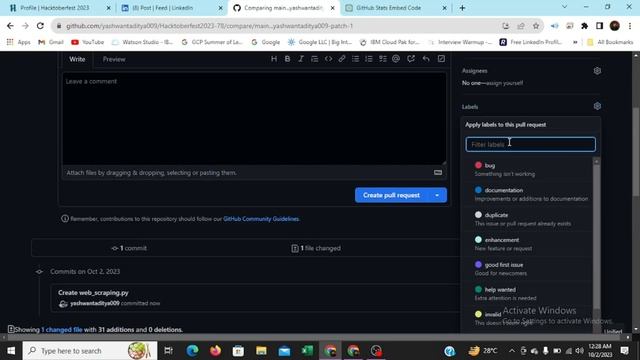Switch to the Preview tab

pyautogui.click(x=114, y=59)
